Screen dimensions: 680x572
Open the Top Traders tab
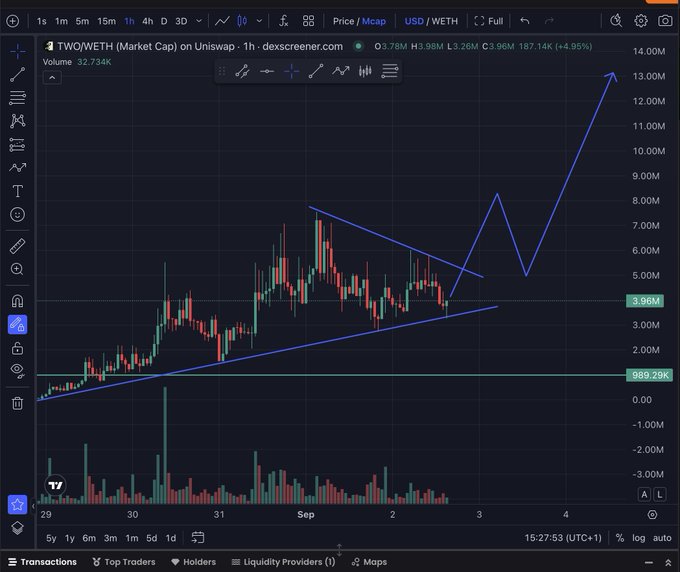[124, 562]
